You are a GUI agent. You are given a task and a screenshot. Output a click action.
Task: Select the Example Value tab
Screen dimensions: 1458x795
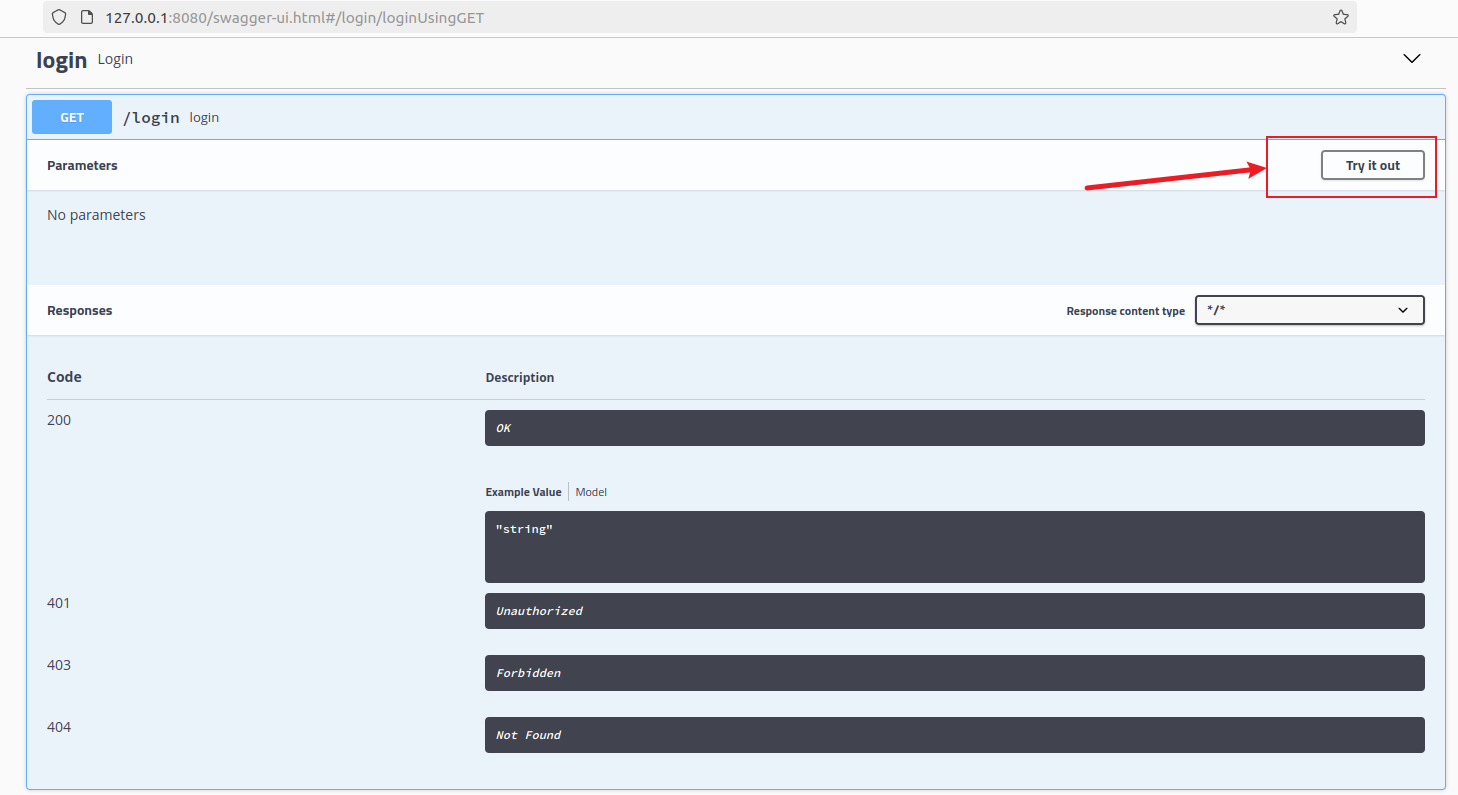[x=523, y=492]
